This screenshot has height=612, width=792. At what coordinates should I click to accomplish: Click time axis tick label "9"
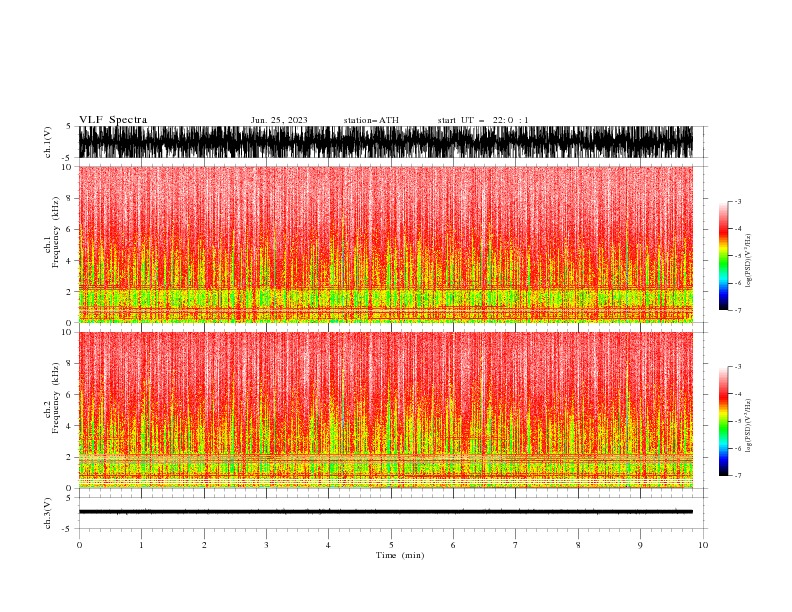(x=640, y=545)
